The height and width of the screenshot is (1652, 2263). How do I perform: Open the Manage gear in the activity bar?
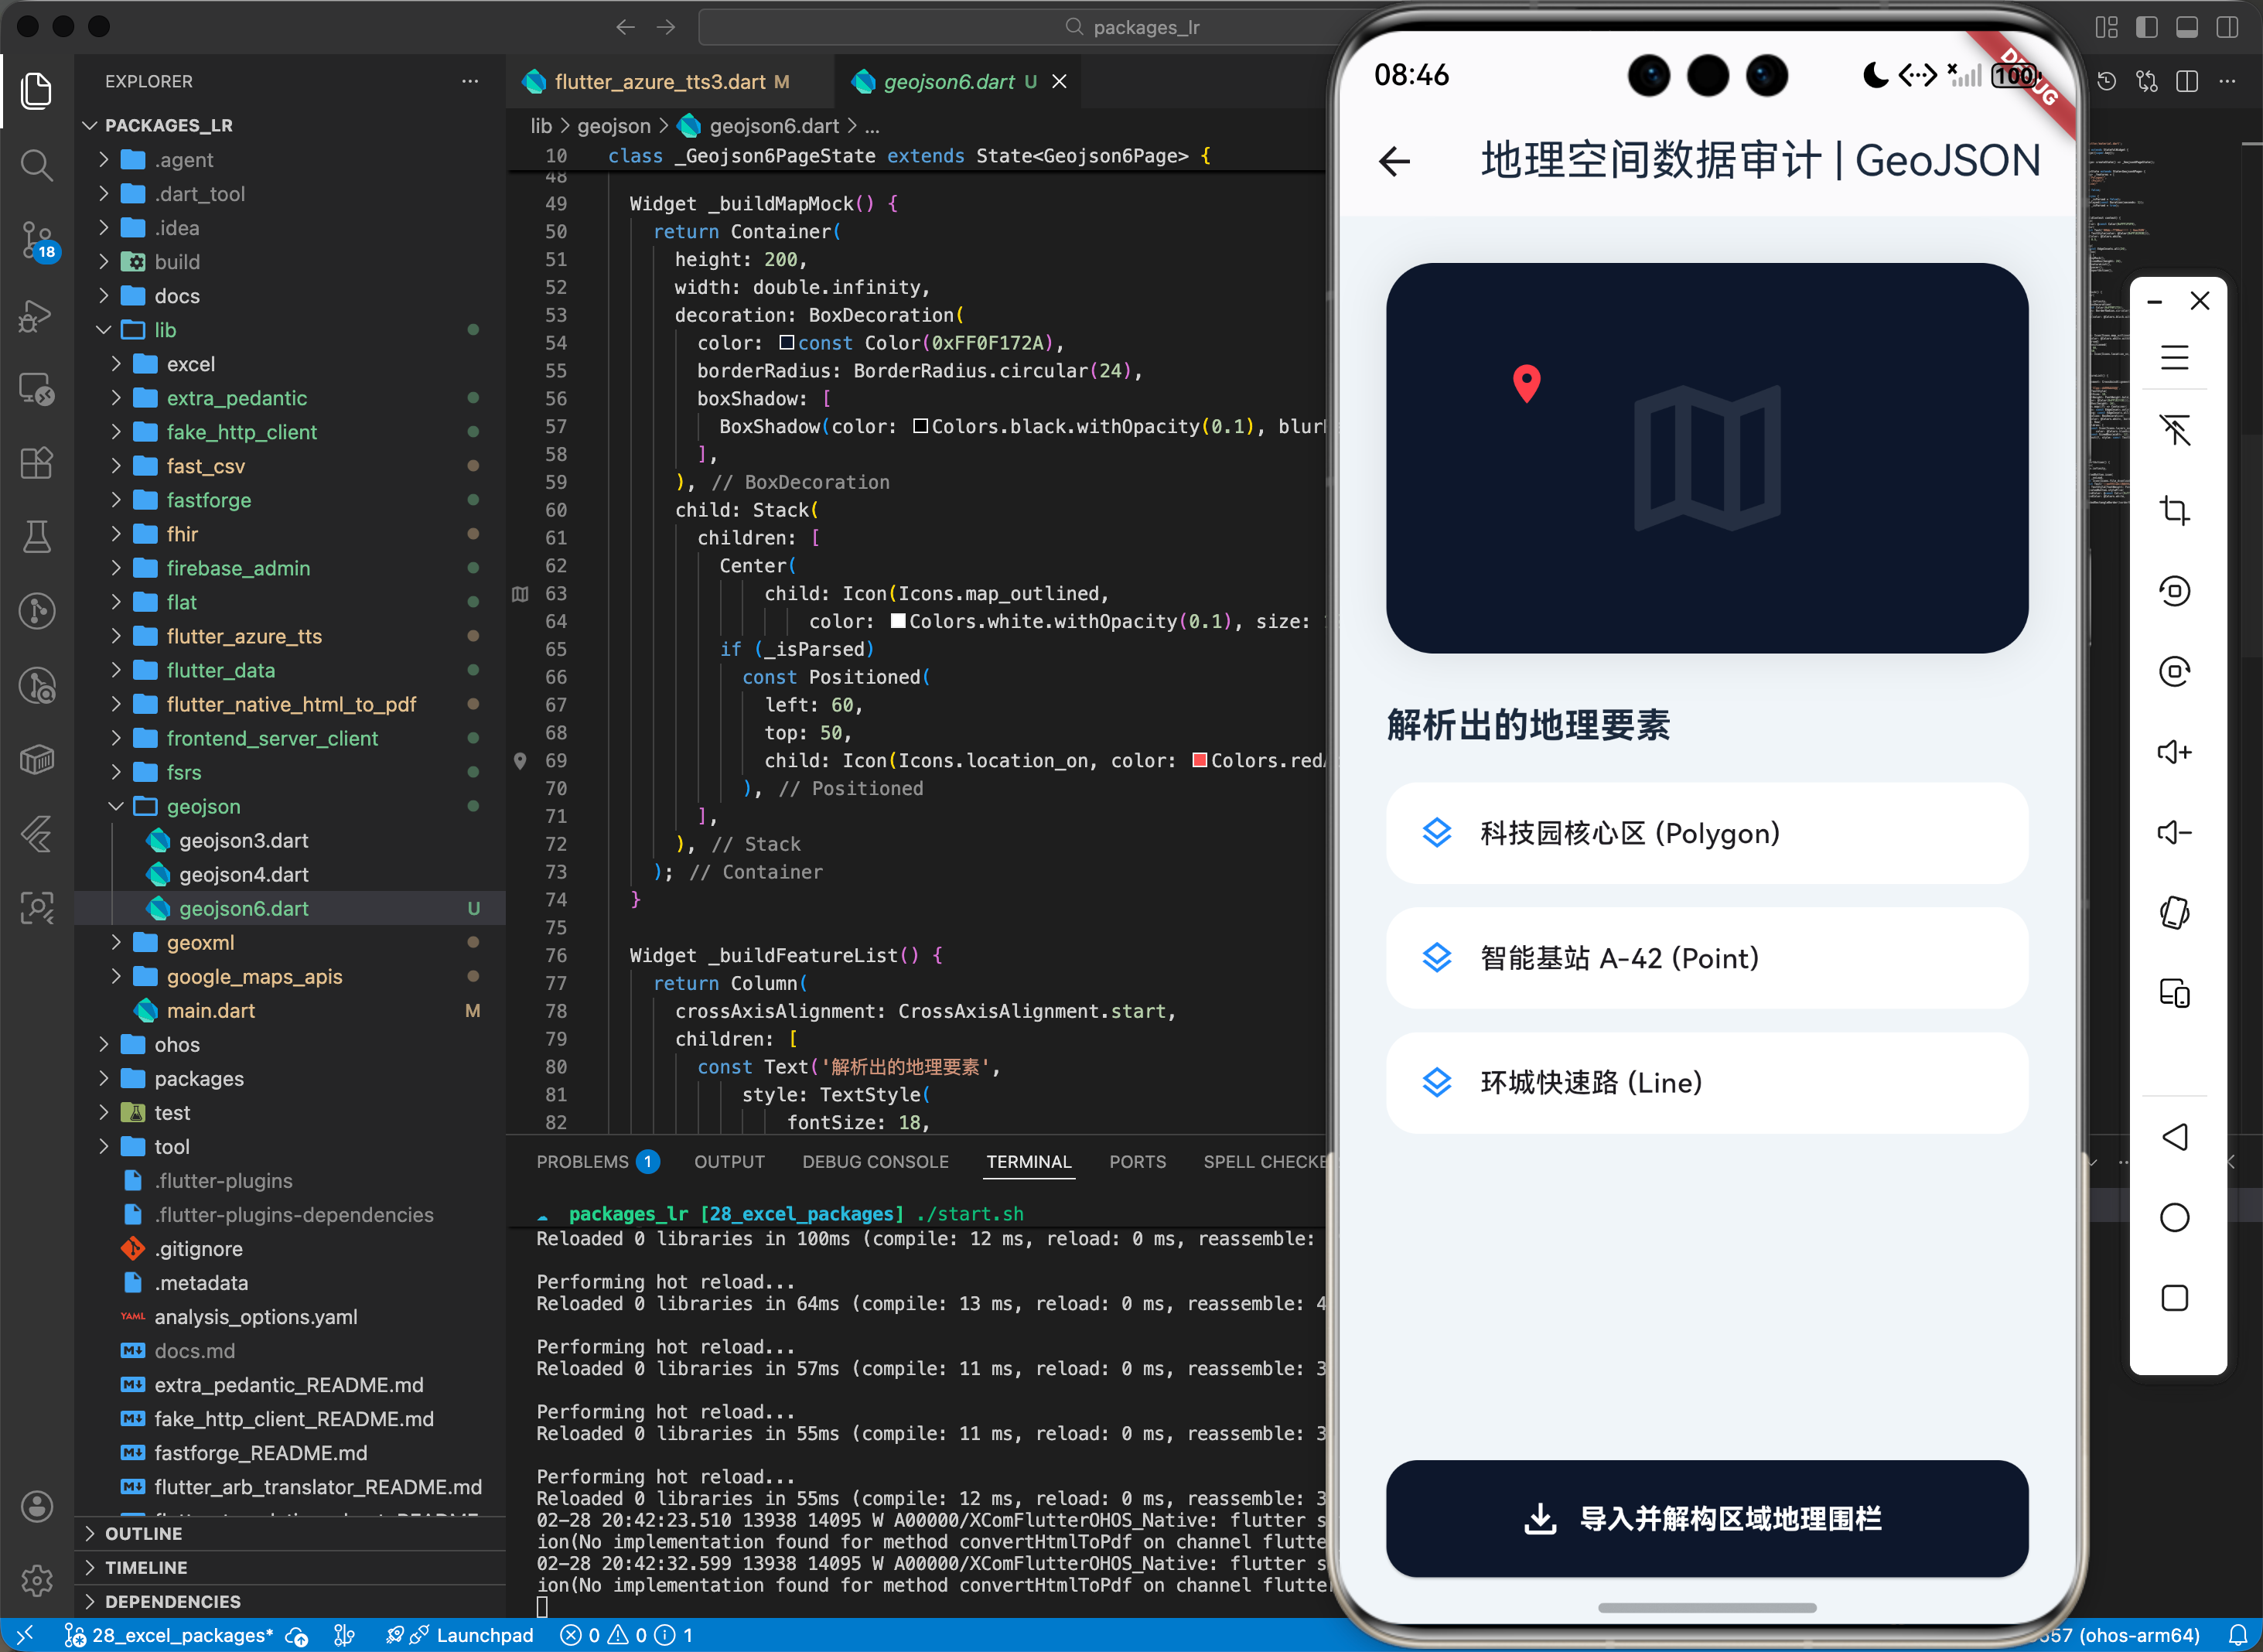click(x=37, y=1580)
